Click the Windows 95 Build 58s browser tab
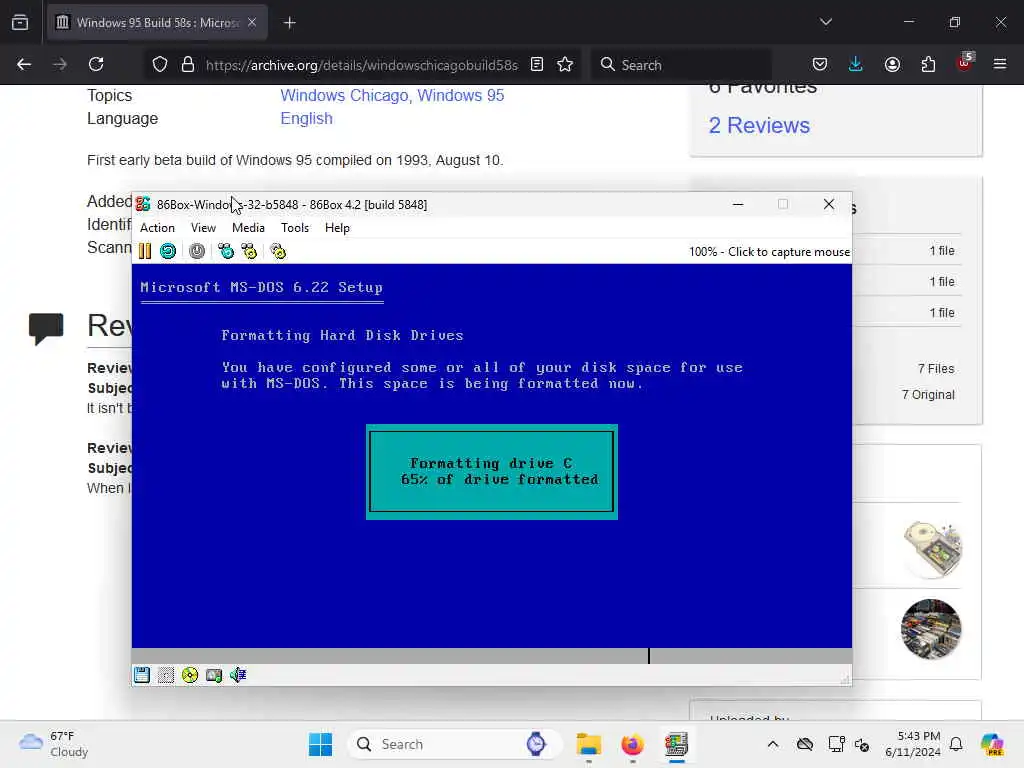The image size is (1024, 768). coord(157,23)
